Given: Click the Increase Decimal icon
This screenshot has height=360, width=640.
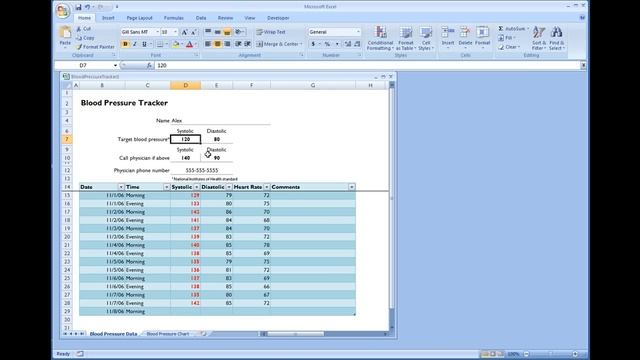Looking at the screenshot, I should tap(348, 44).
